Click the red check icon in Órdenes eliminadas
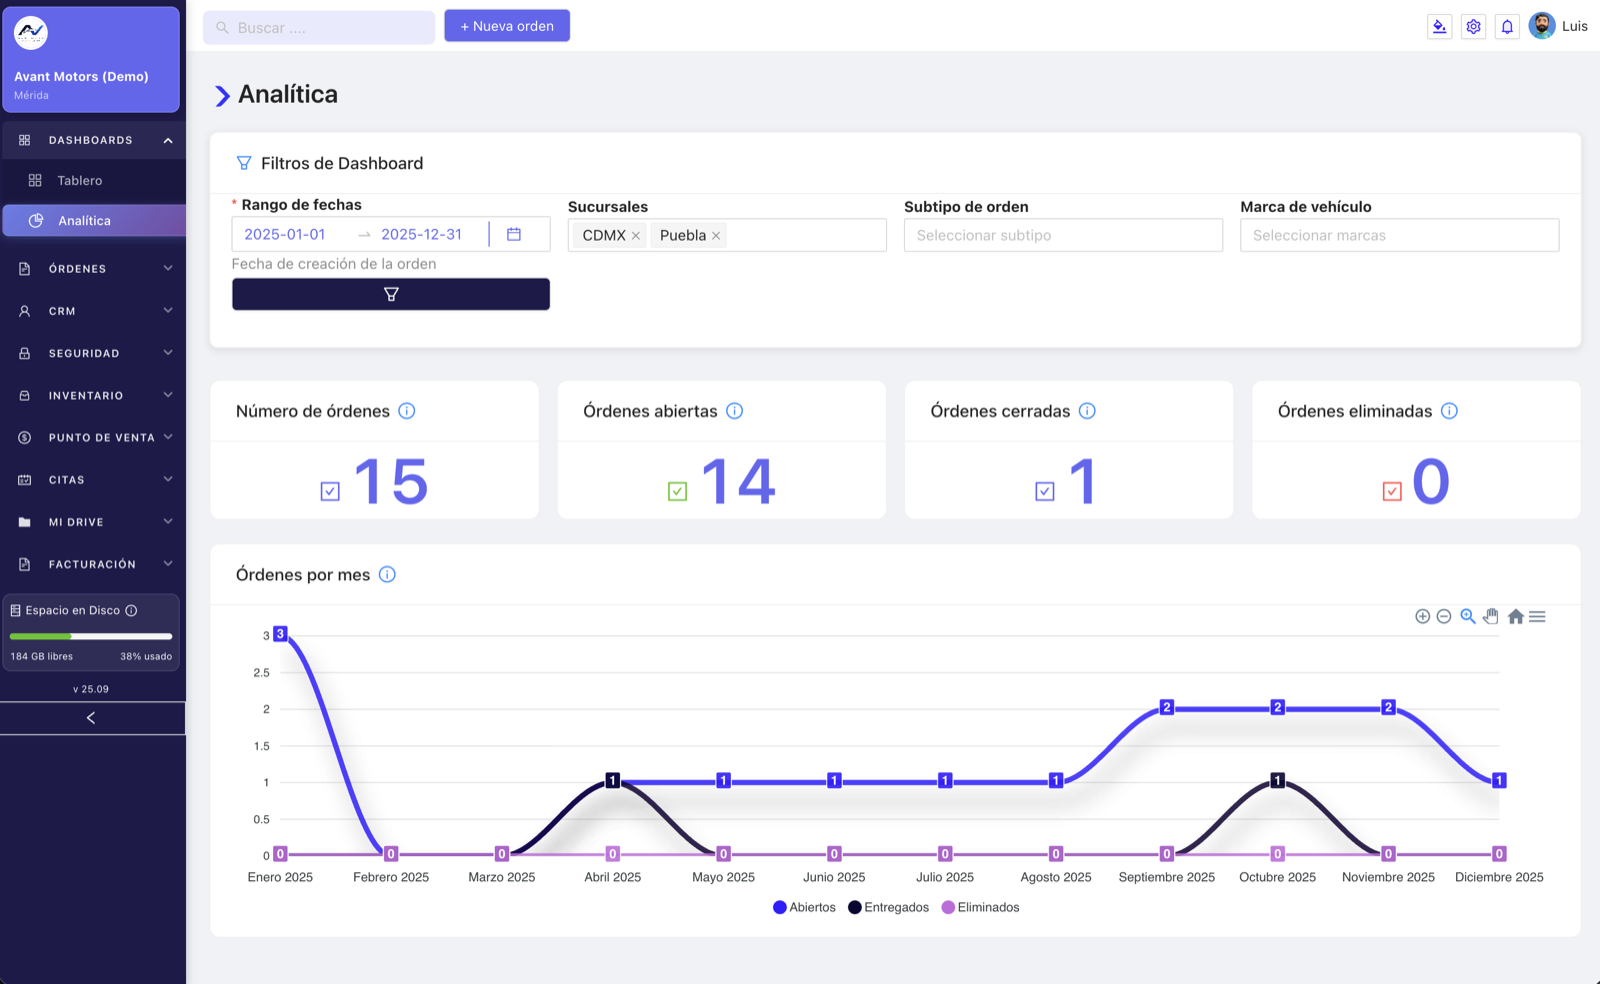 1392,491
